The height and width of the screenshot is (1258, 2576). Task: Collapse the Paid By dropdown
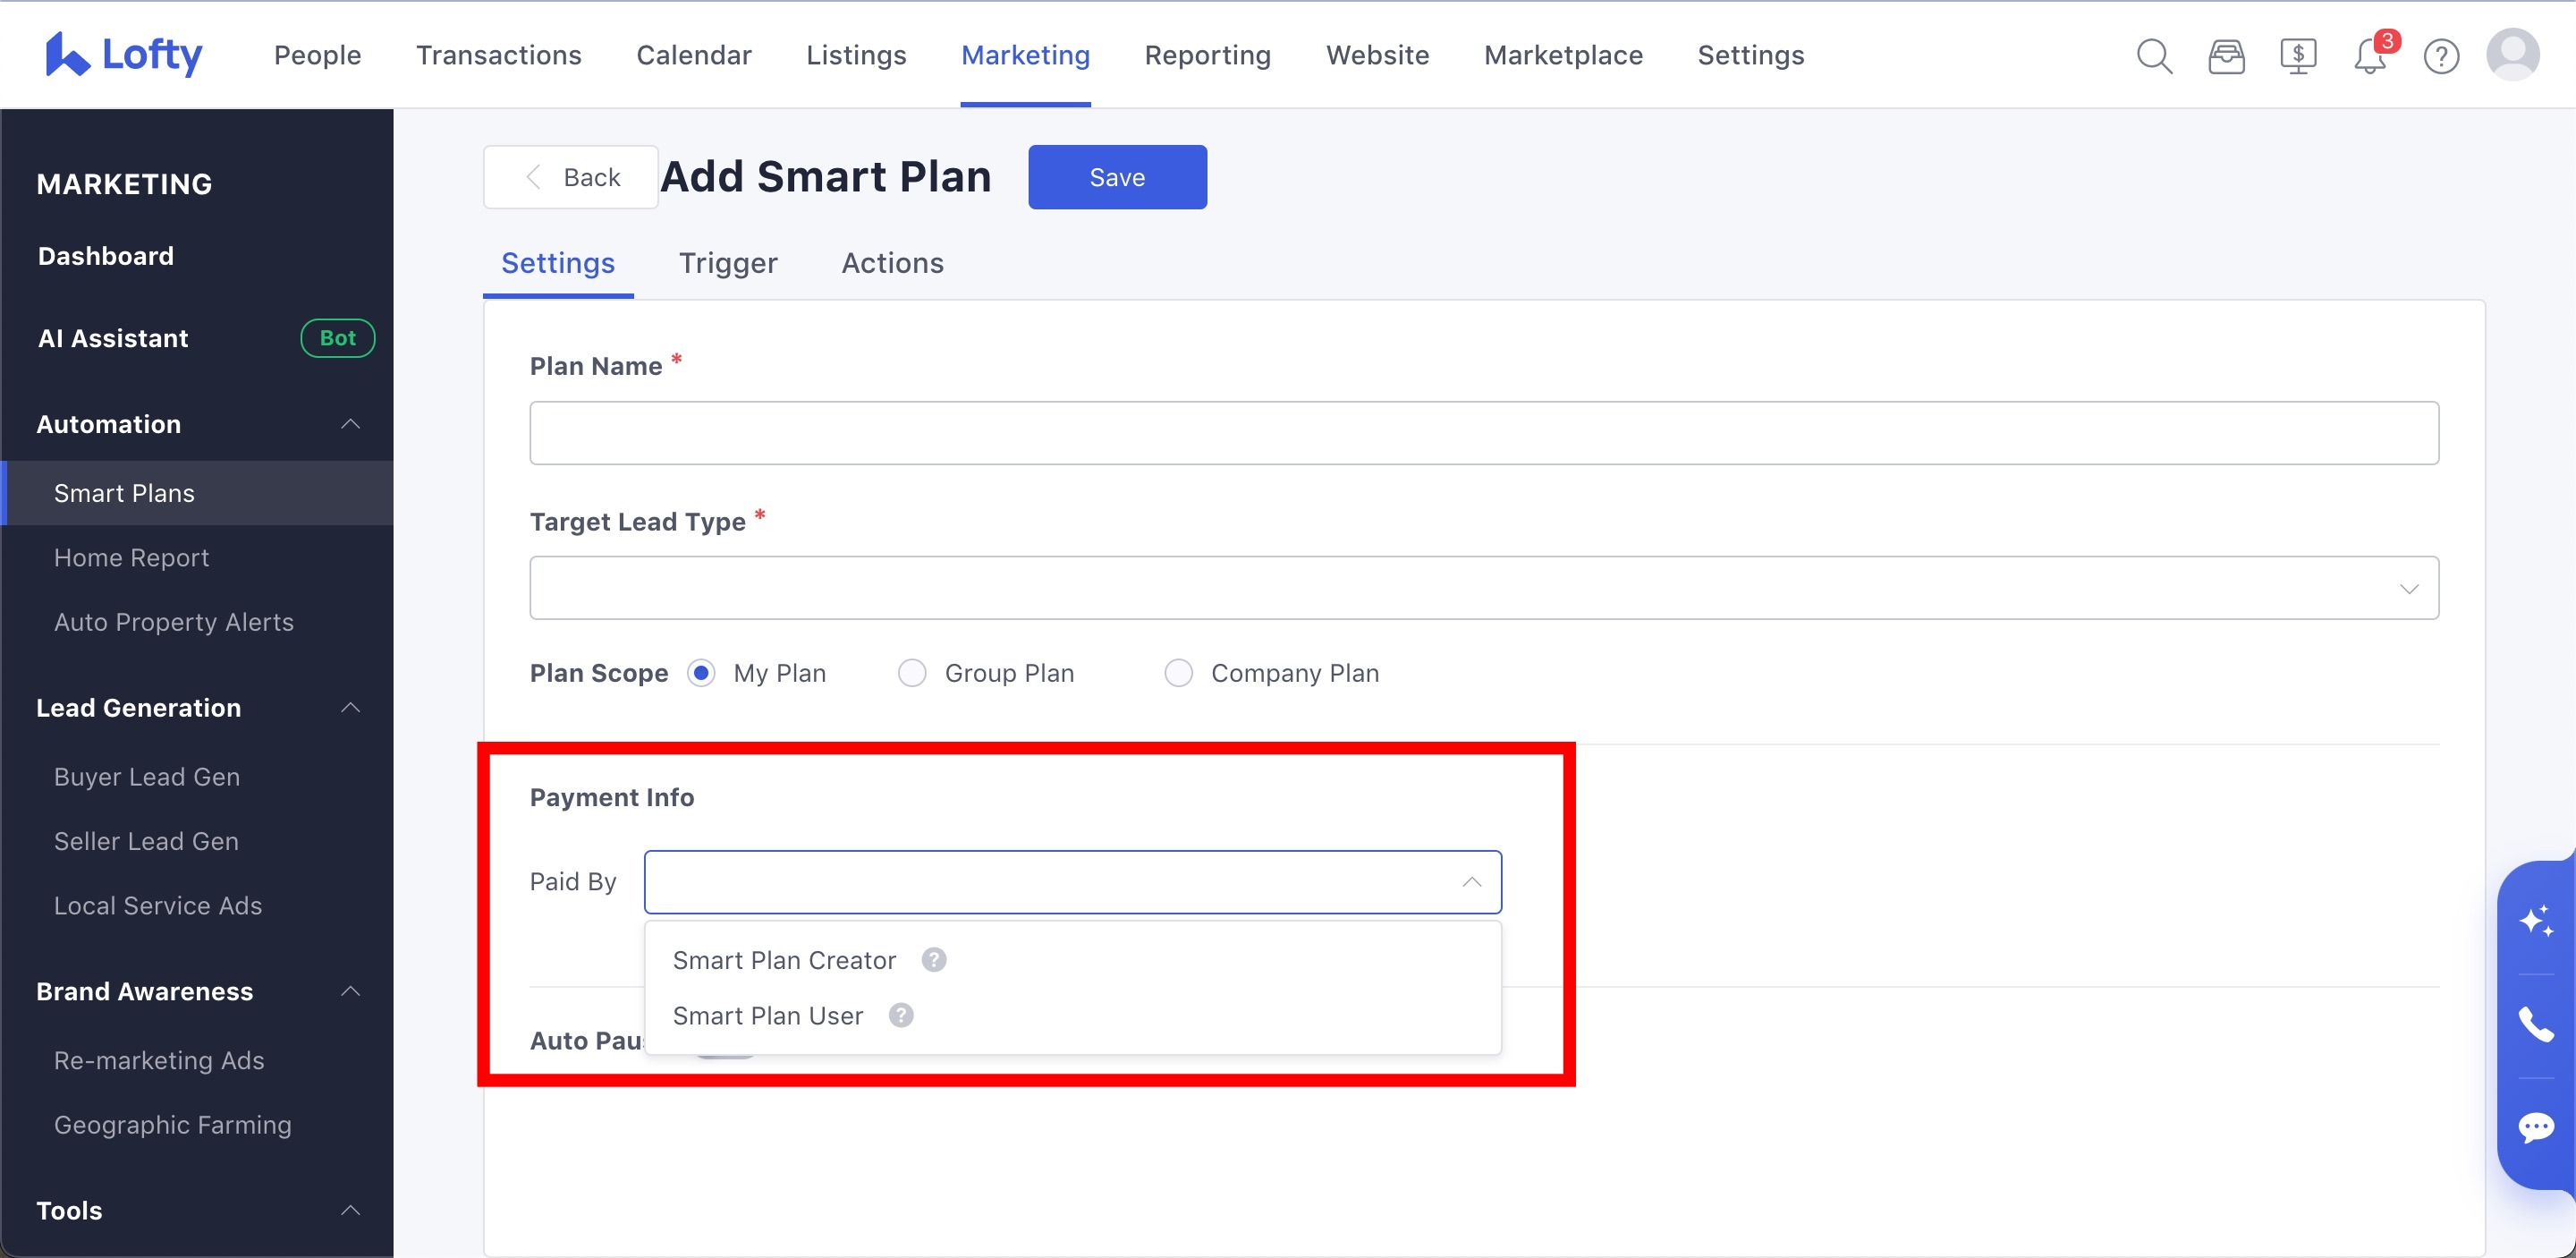pyautogui.click(x=1471, y=882)
